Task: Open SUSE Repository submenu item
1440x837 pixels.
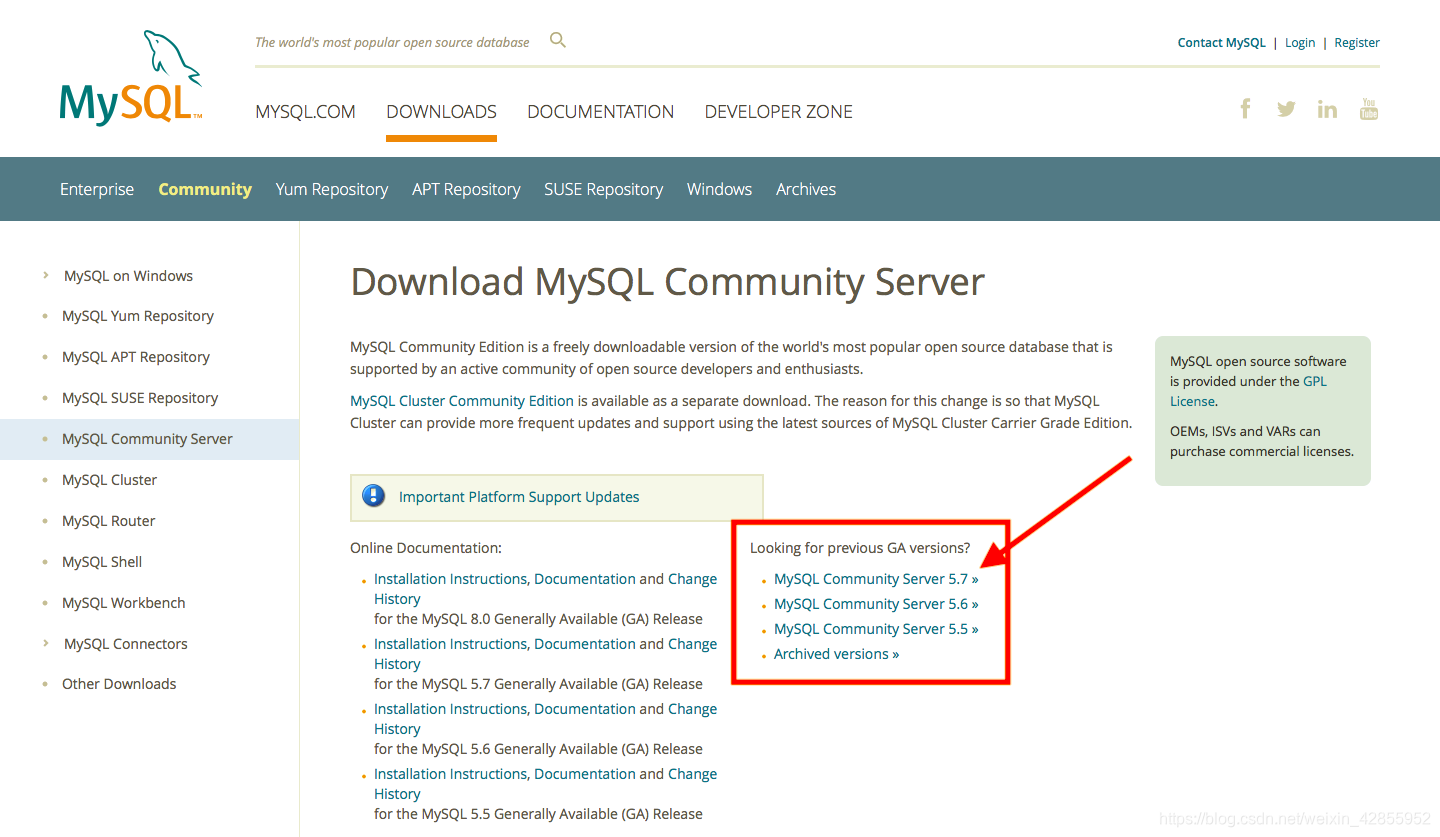Action: pyautogui.click(x=603, y=189)
